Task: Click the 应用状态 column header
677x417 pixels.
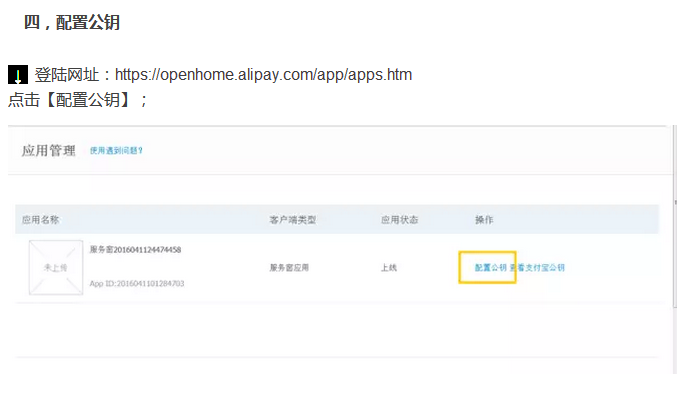Action: pos(399,220)
